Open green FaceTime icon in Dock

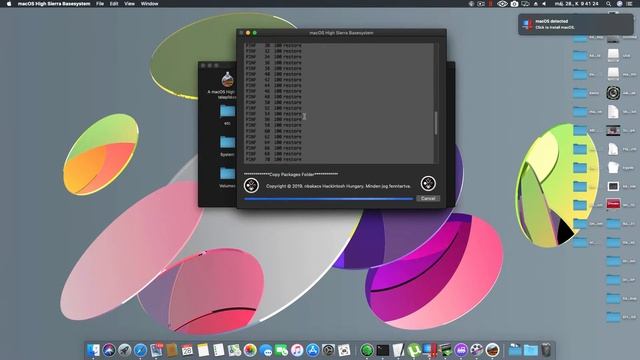(x=281, y=350)
